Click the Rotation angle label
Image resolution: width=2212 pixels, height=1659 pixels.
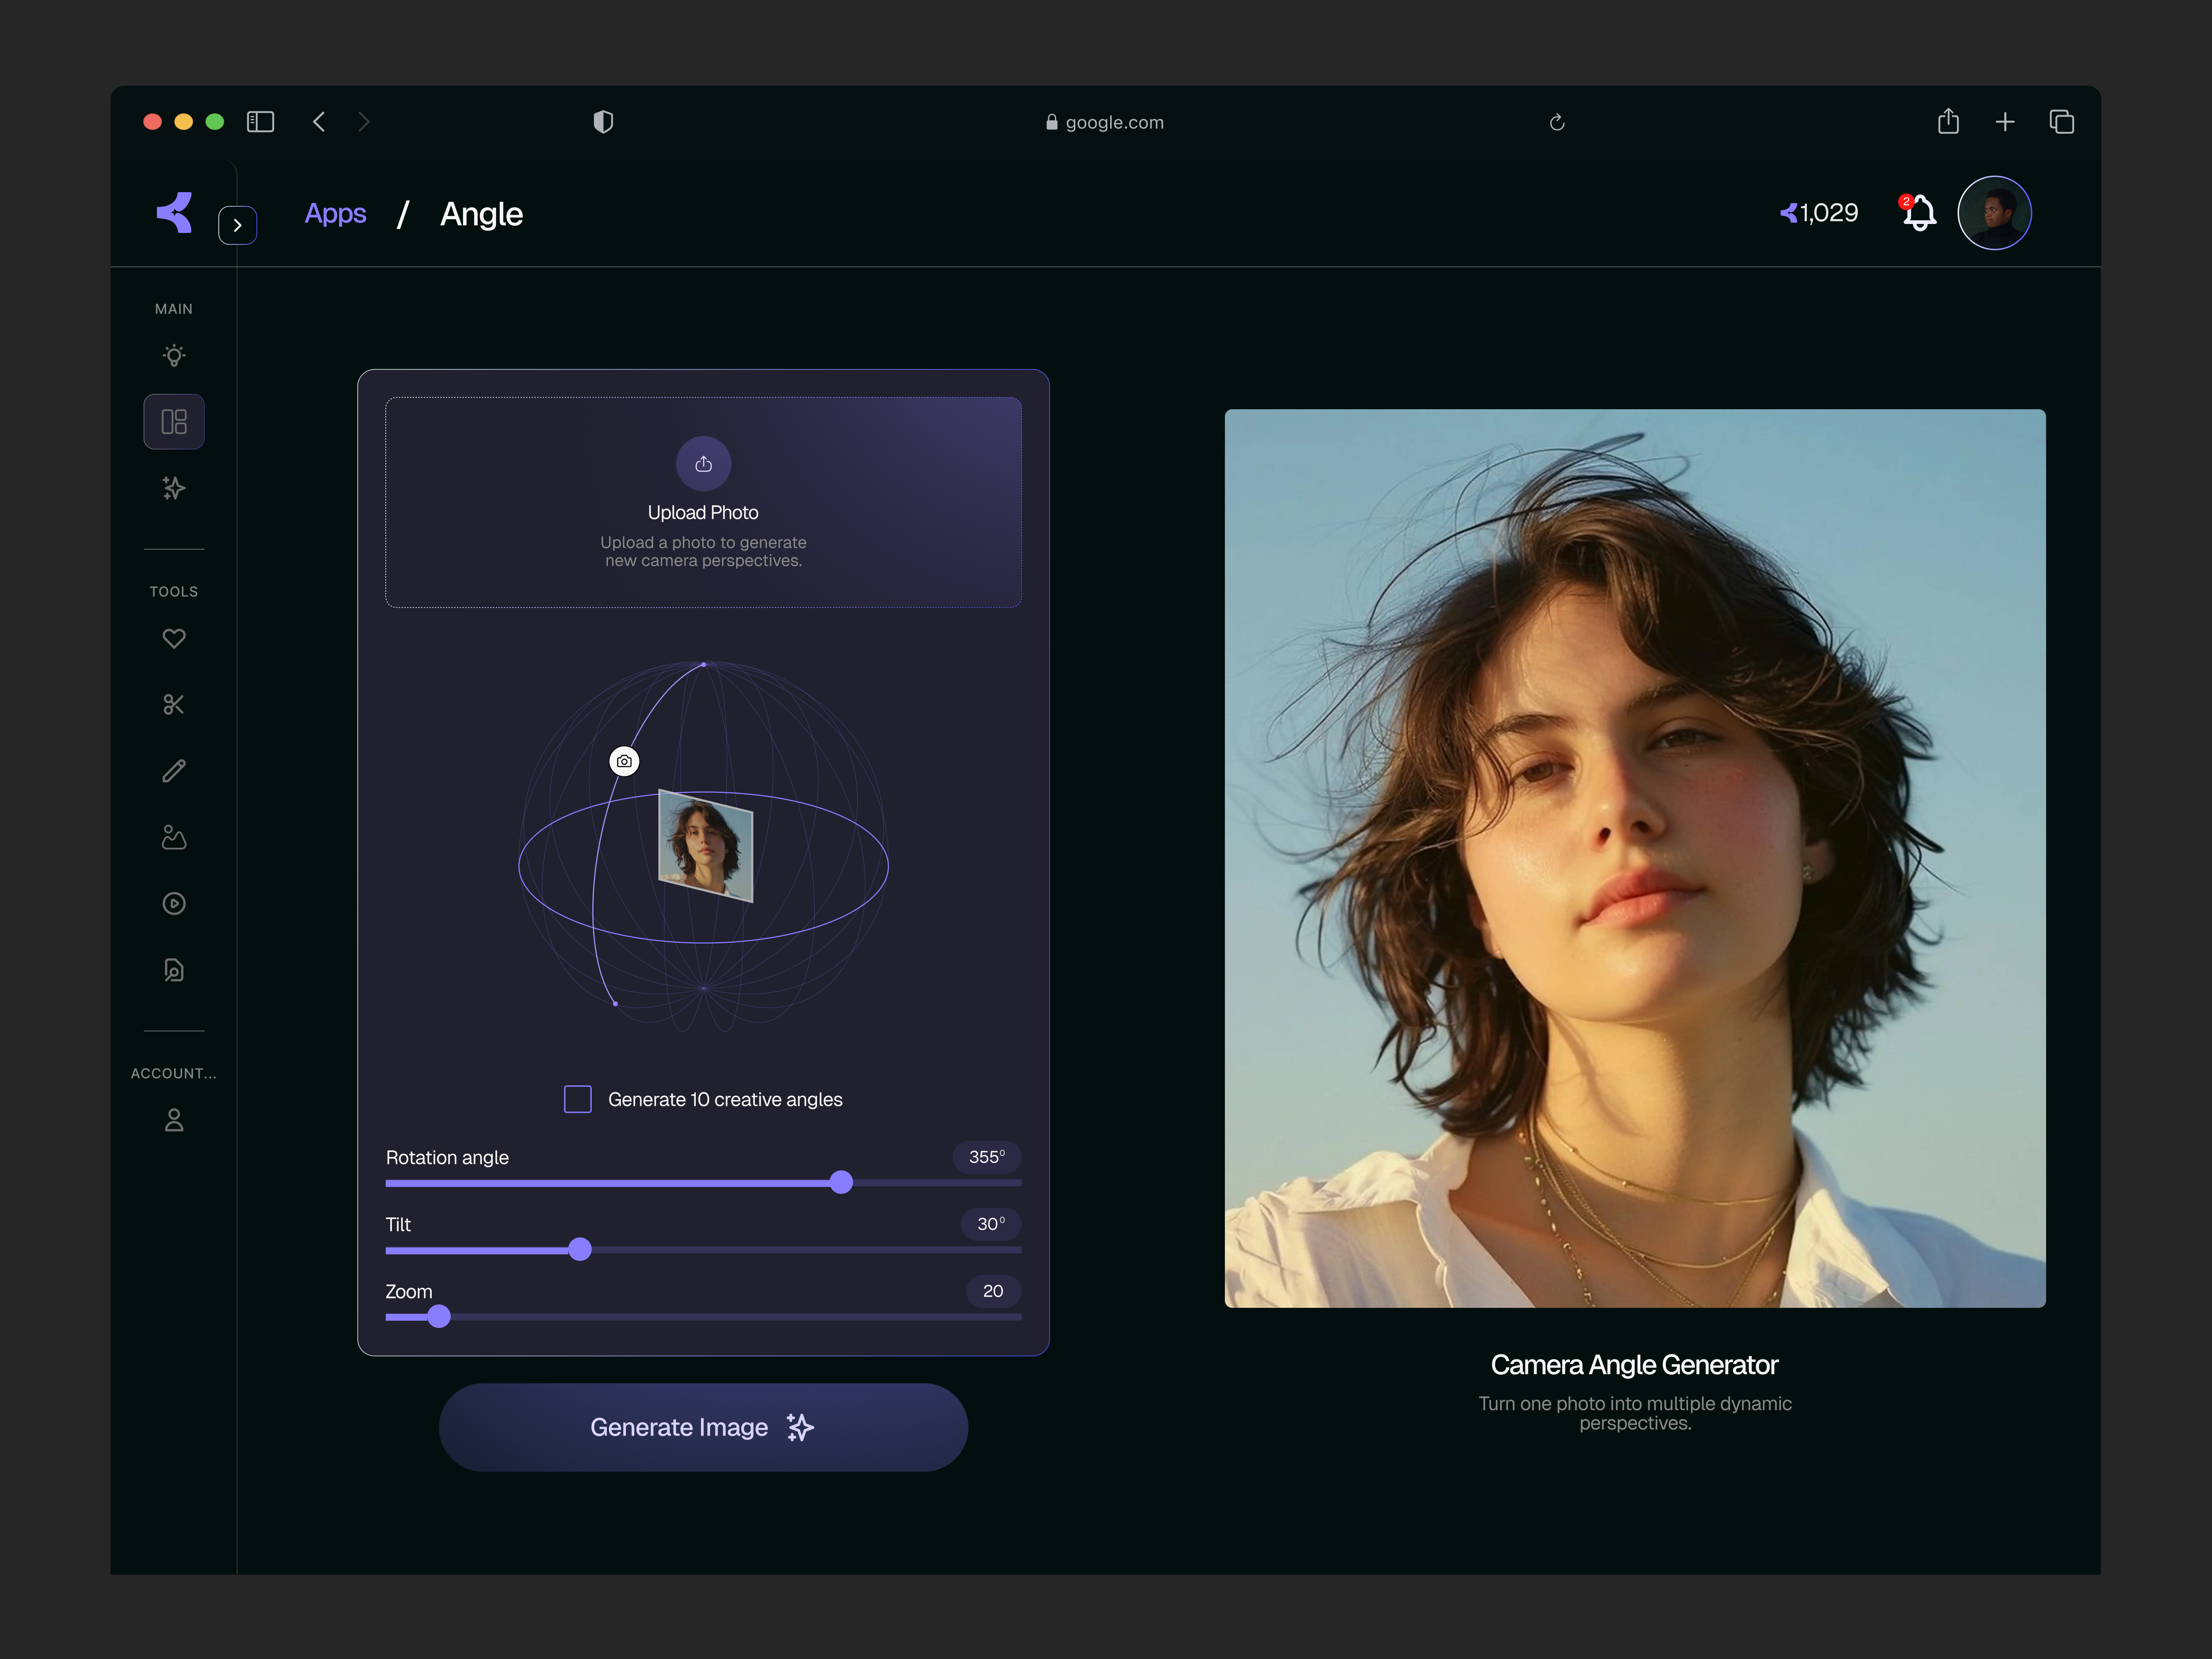click(x=447, y=1157)
